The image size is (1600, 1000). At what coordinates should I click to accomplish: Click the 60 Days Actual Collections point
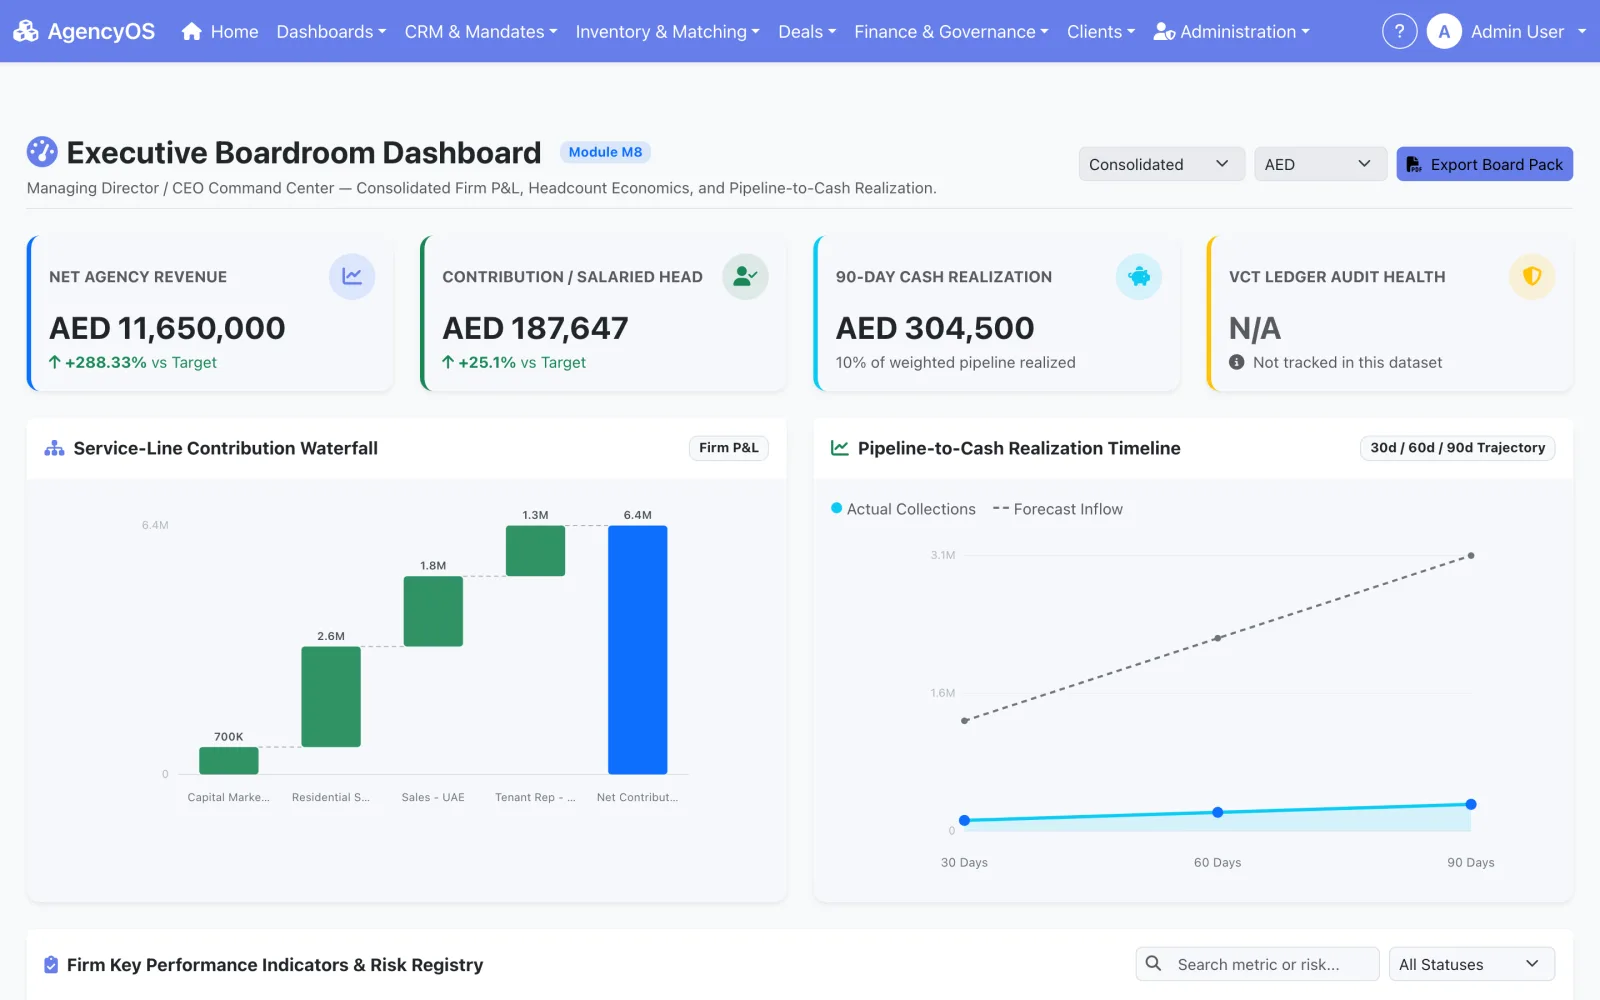pyautogui.click(x=1217, y=812)
